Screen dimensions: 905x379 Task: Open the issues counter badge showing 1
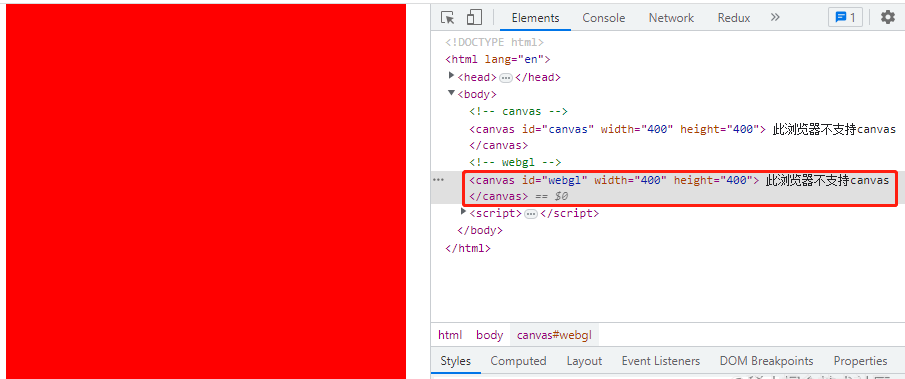pos(846,17)
